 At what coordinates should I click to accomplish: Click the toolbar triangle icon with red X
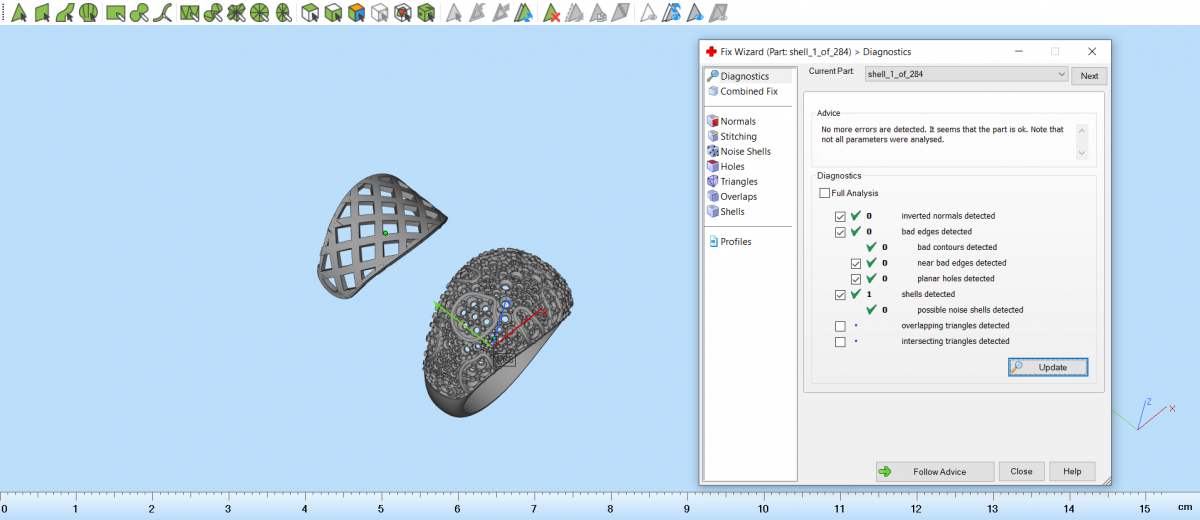(551, 13)
